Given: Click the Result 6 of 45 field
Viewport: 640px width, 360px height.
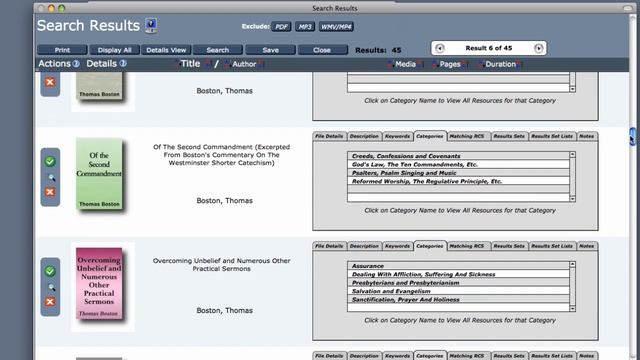Looking at the screenshot, I should (489, 48).
